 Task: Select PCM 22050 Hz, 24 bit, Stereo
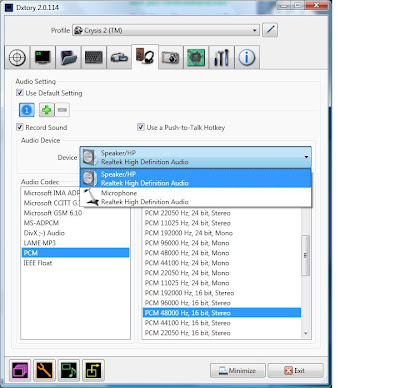pos(222,213)
